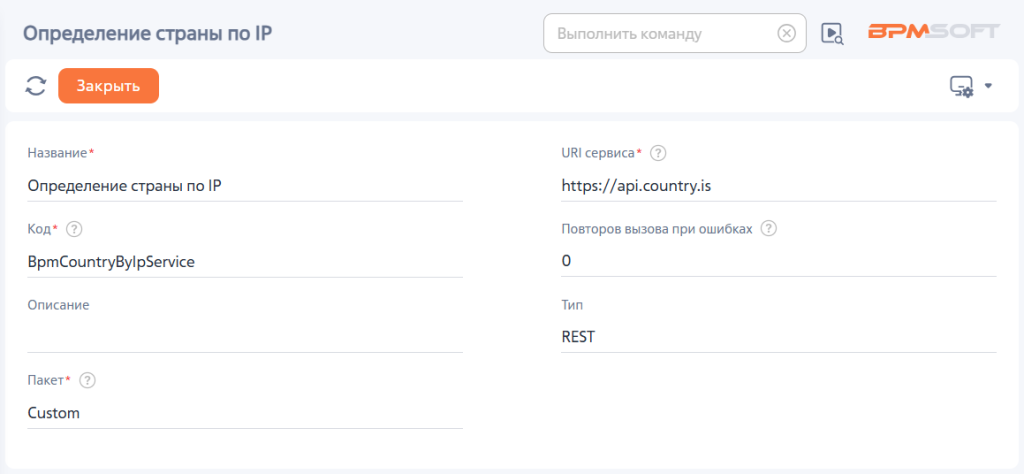Click the refresh arrows icon
Screen dimensions: 1024x474
pyautogui.click(x=35, y=86)
